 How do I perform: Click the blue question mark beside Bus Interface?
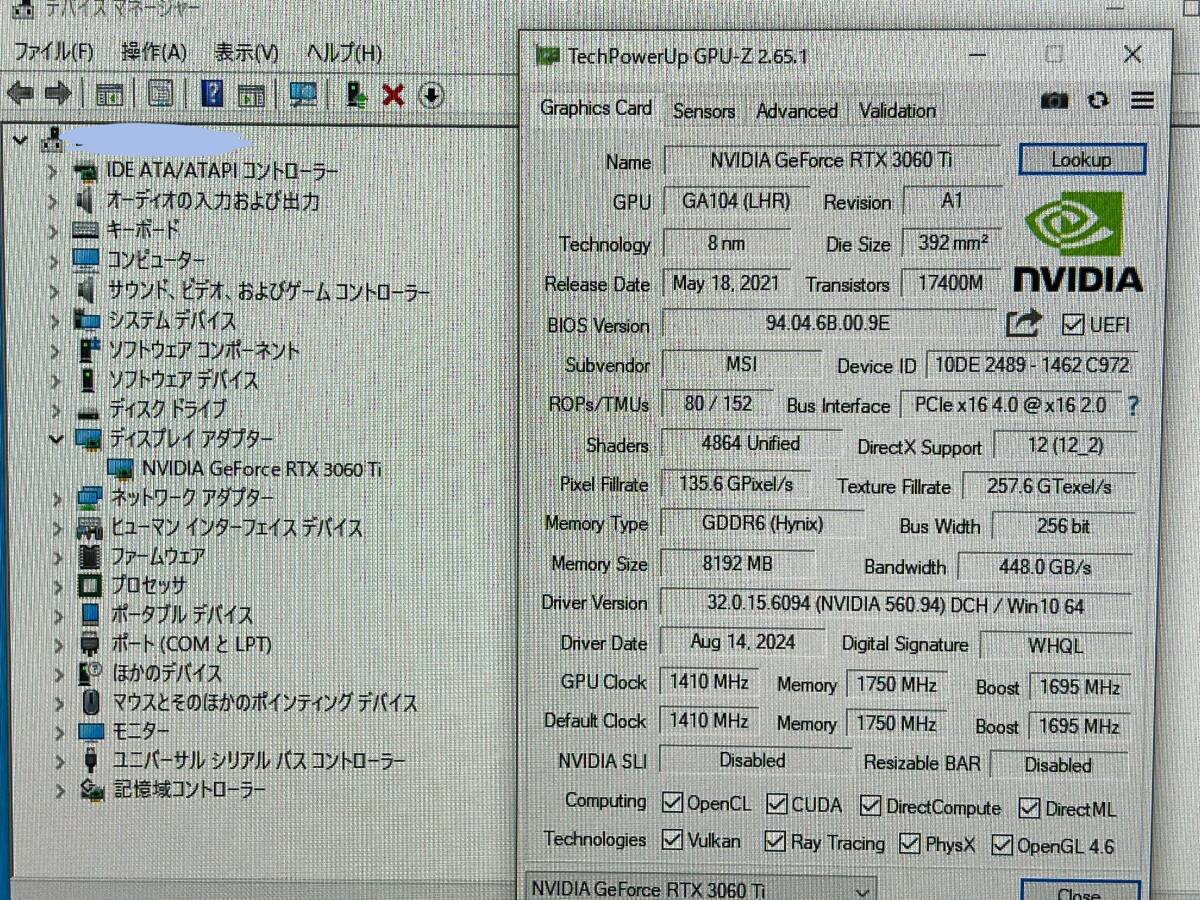click(1133, 406)
